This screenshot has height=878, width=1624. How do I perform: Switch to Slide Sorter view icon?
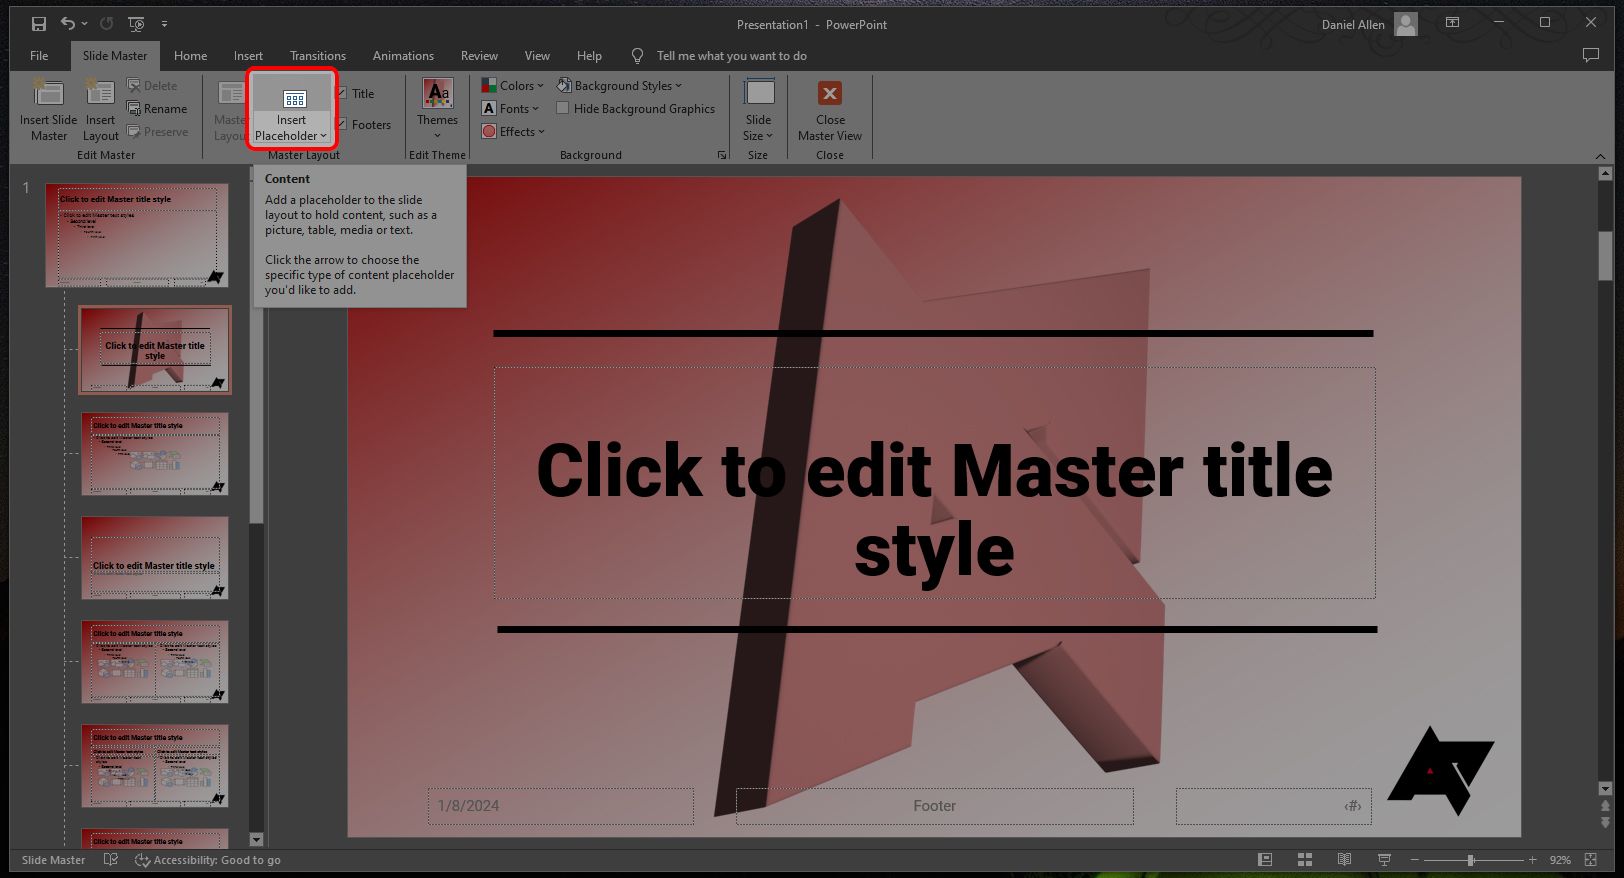pyautogui.click(x=1305, y=860)
